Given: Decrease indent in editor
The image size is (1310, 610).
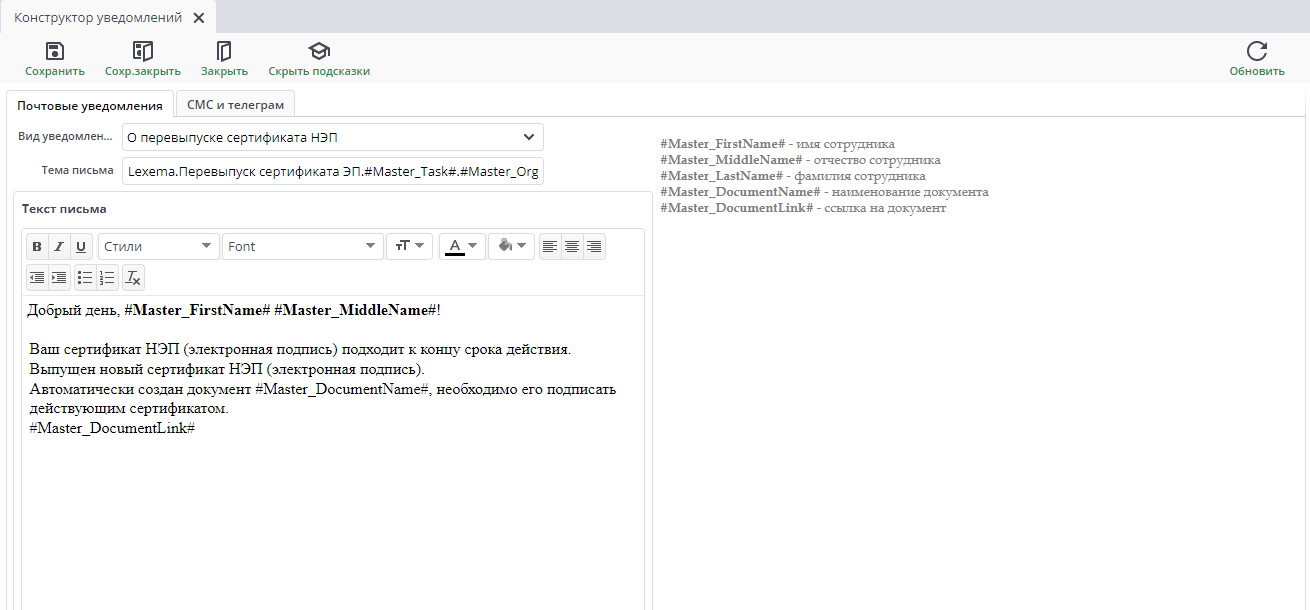Looking at the screenshot, I should click(37, 277).
